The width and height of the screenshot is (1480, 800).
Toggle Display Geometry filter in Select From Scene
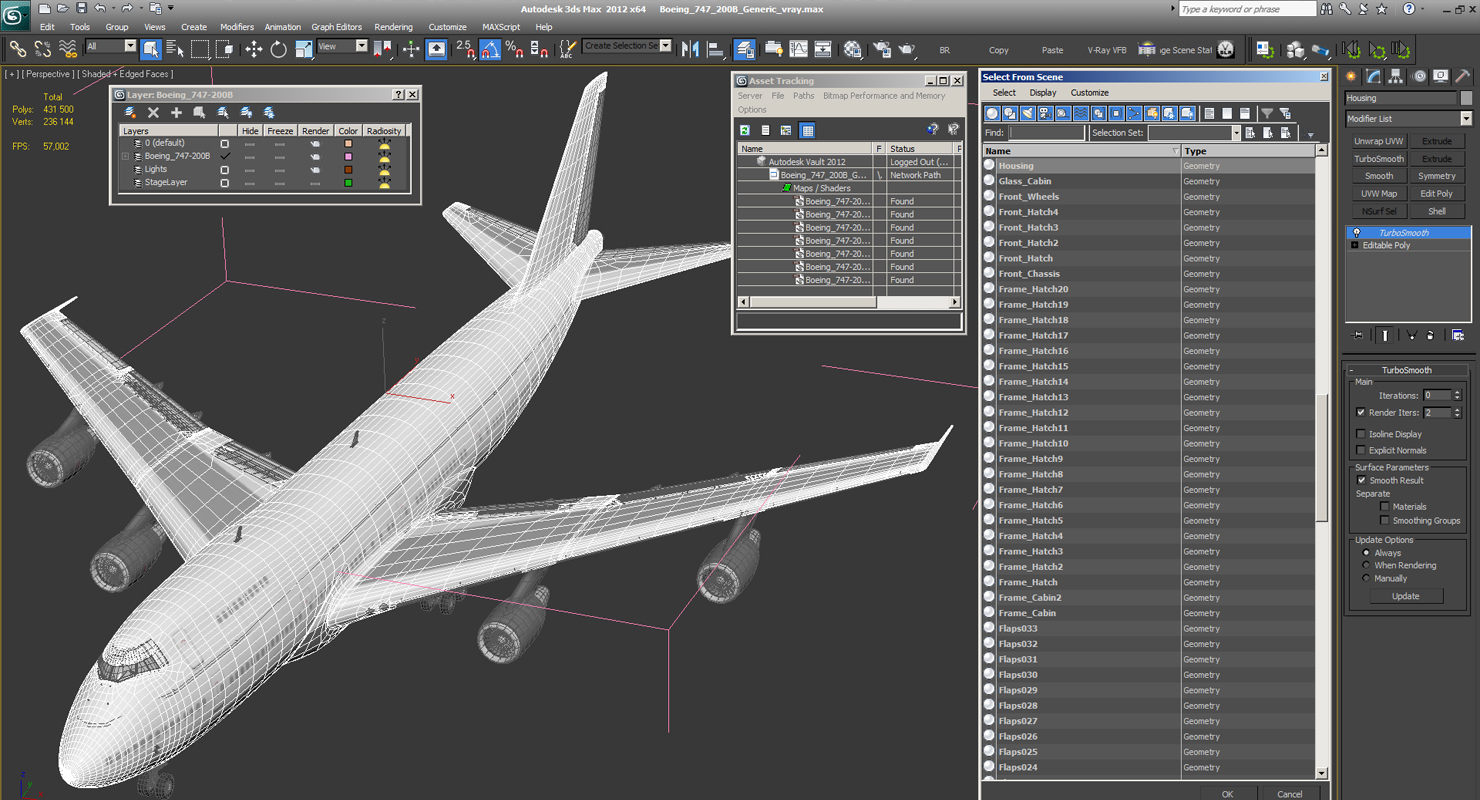tap(992, 113)
